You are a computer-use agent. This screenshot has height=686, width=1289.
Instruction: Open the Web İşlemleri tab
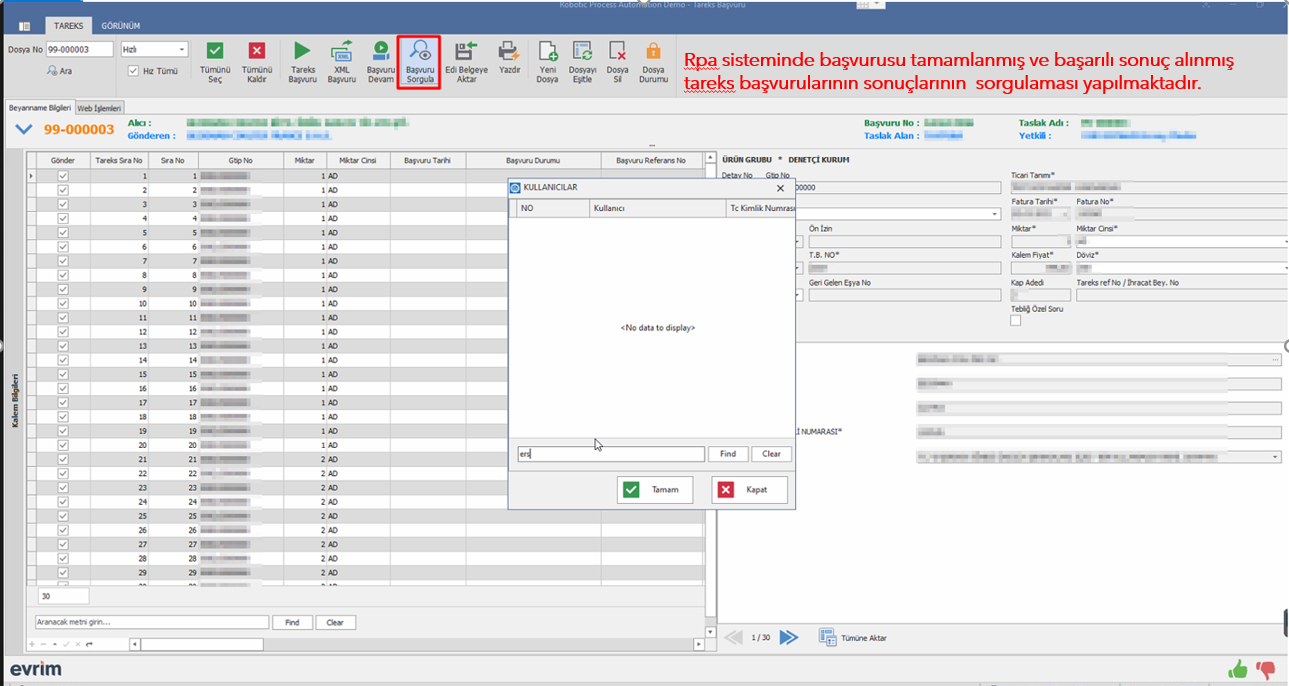[100, 107]
